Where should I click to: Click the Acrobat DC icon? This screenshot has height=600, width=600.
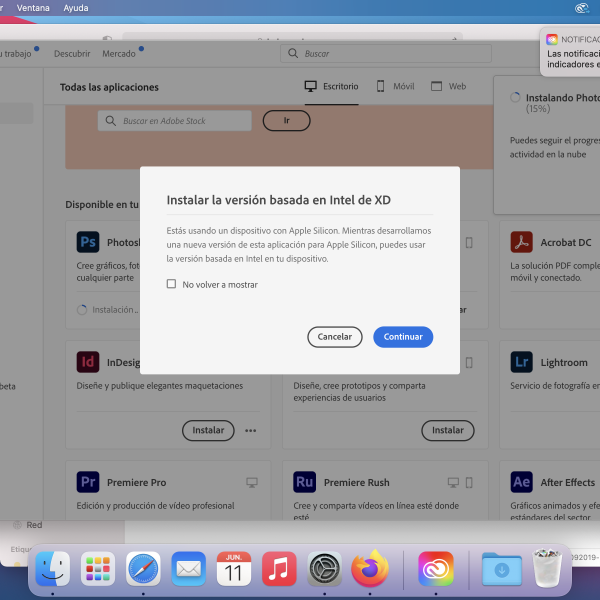[x=522, y=242]
